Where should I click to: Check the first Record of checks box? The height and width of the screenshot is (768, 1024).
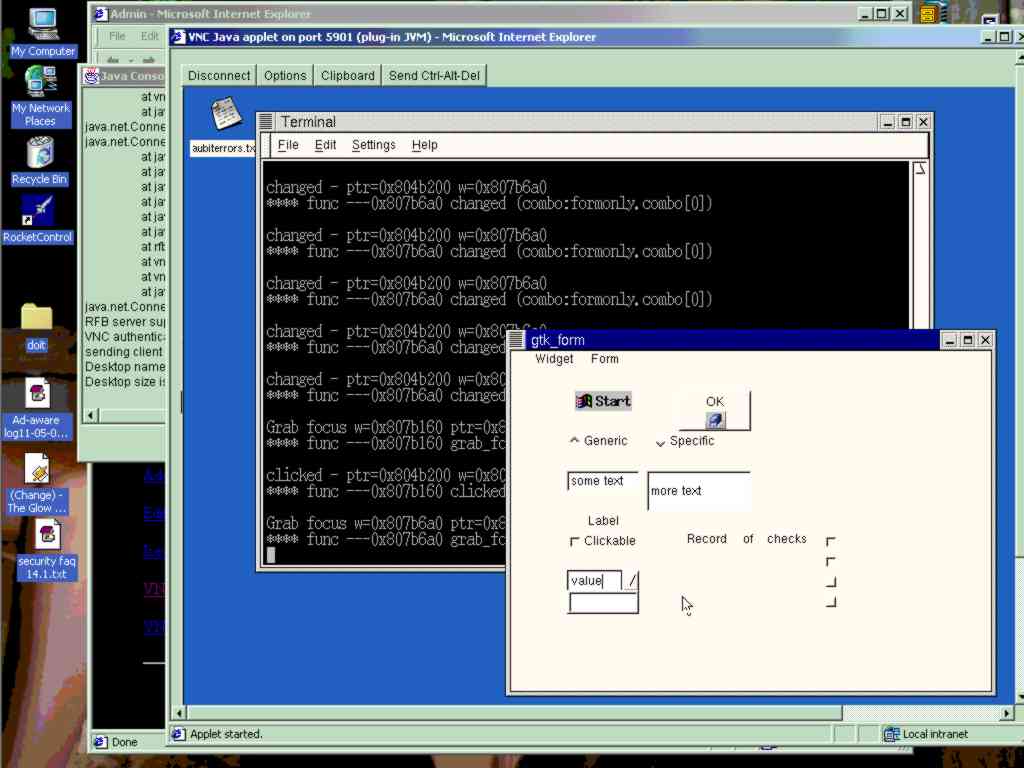point(830,541)
